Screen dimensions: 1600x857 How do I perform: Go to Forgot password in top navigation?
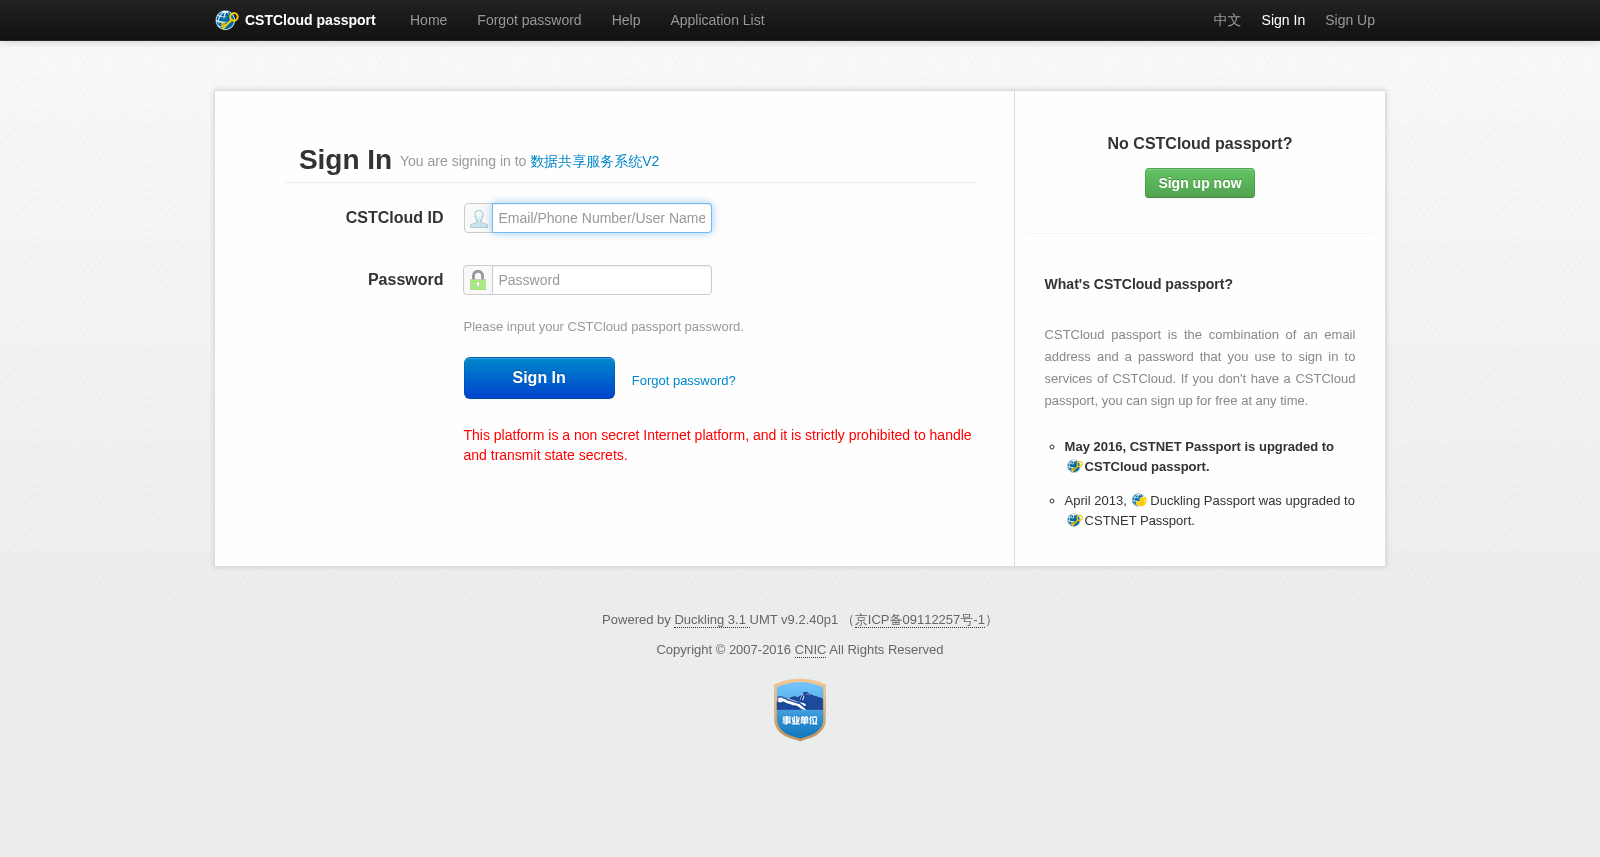529,20
